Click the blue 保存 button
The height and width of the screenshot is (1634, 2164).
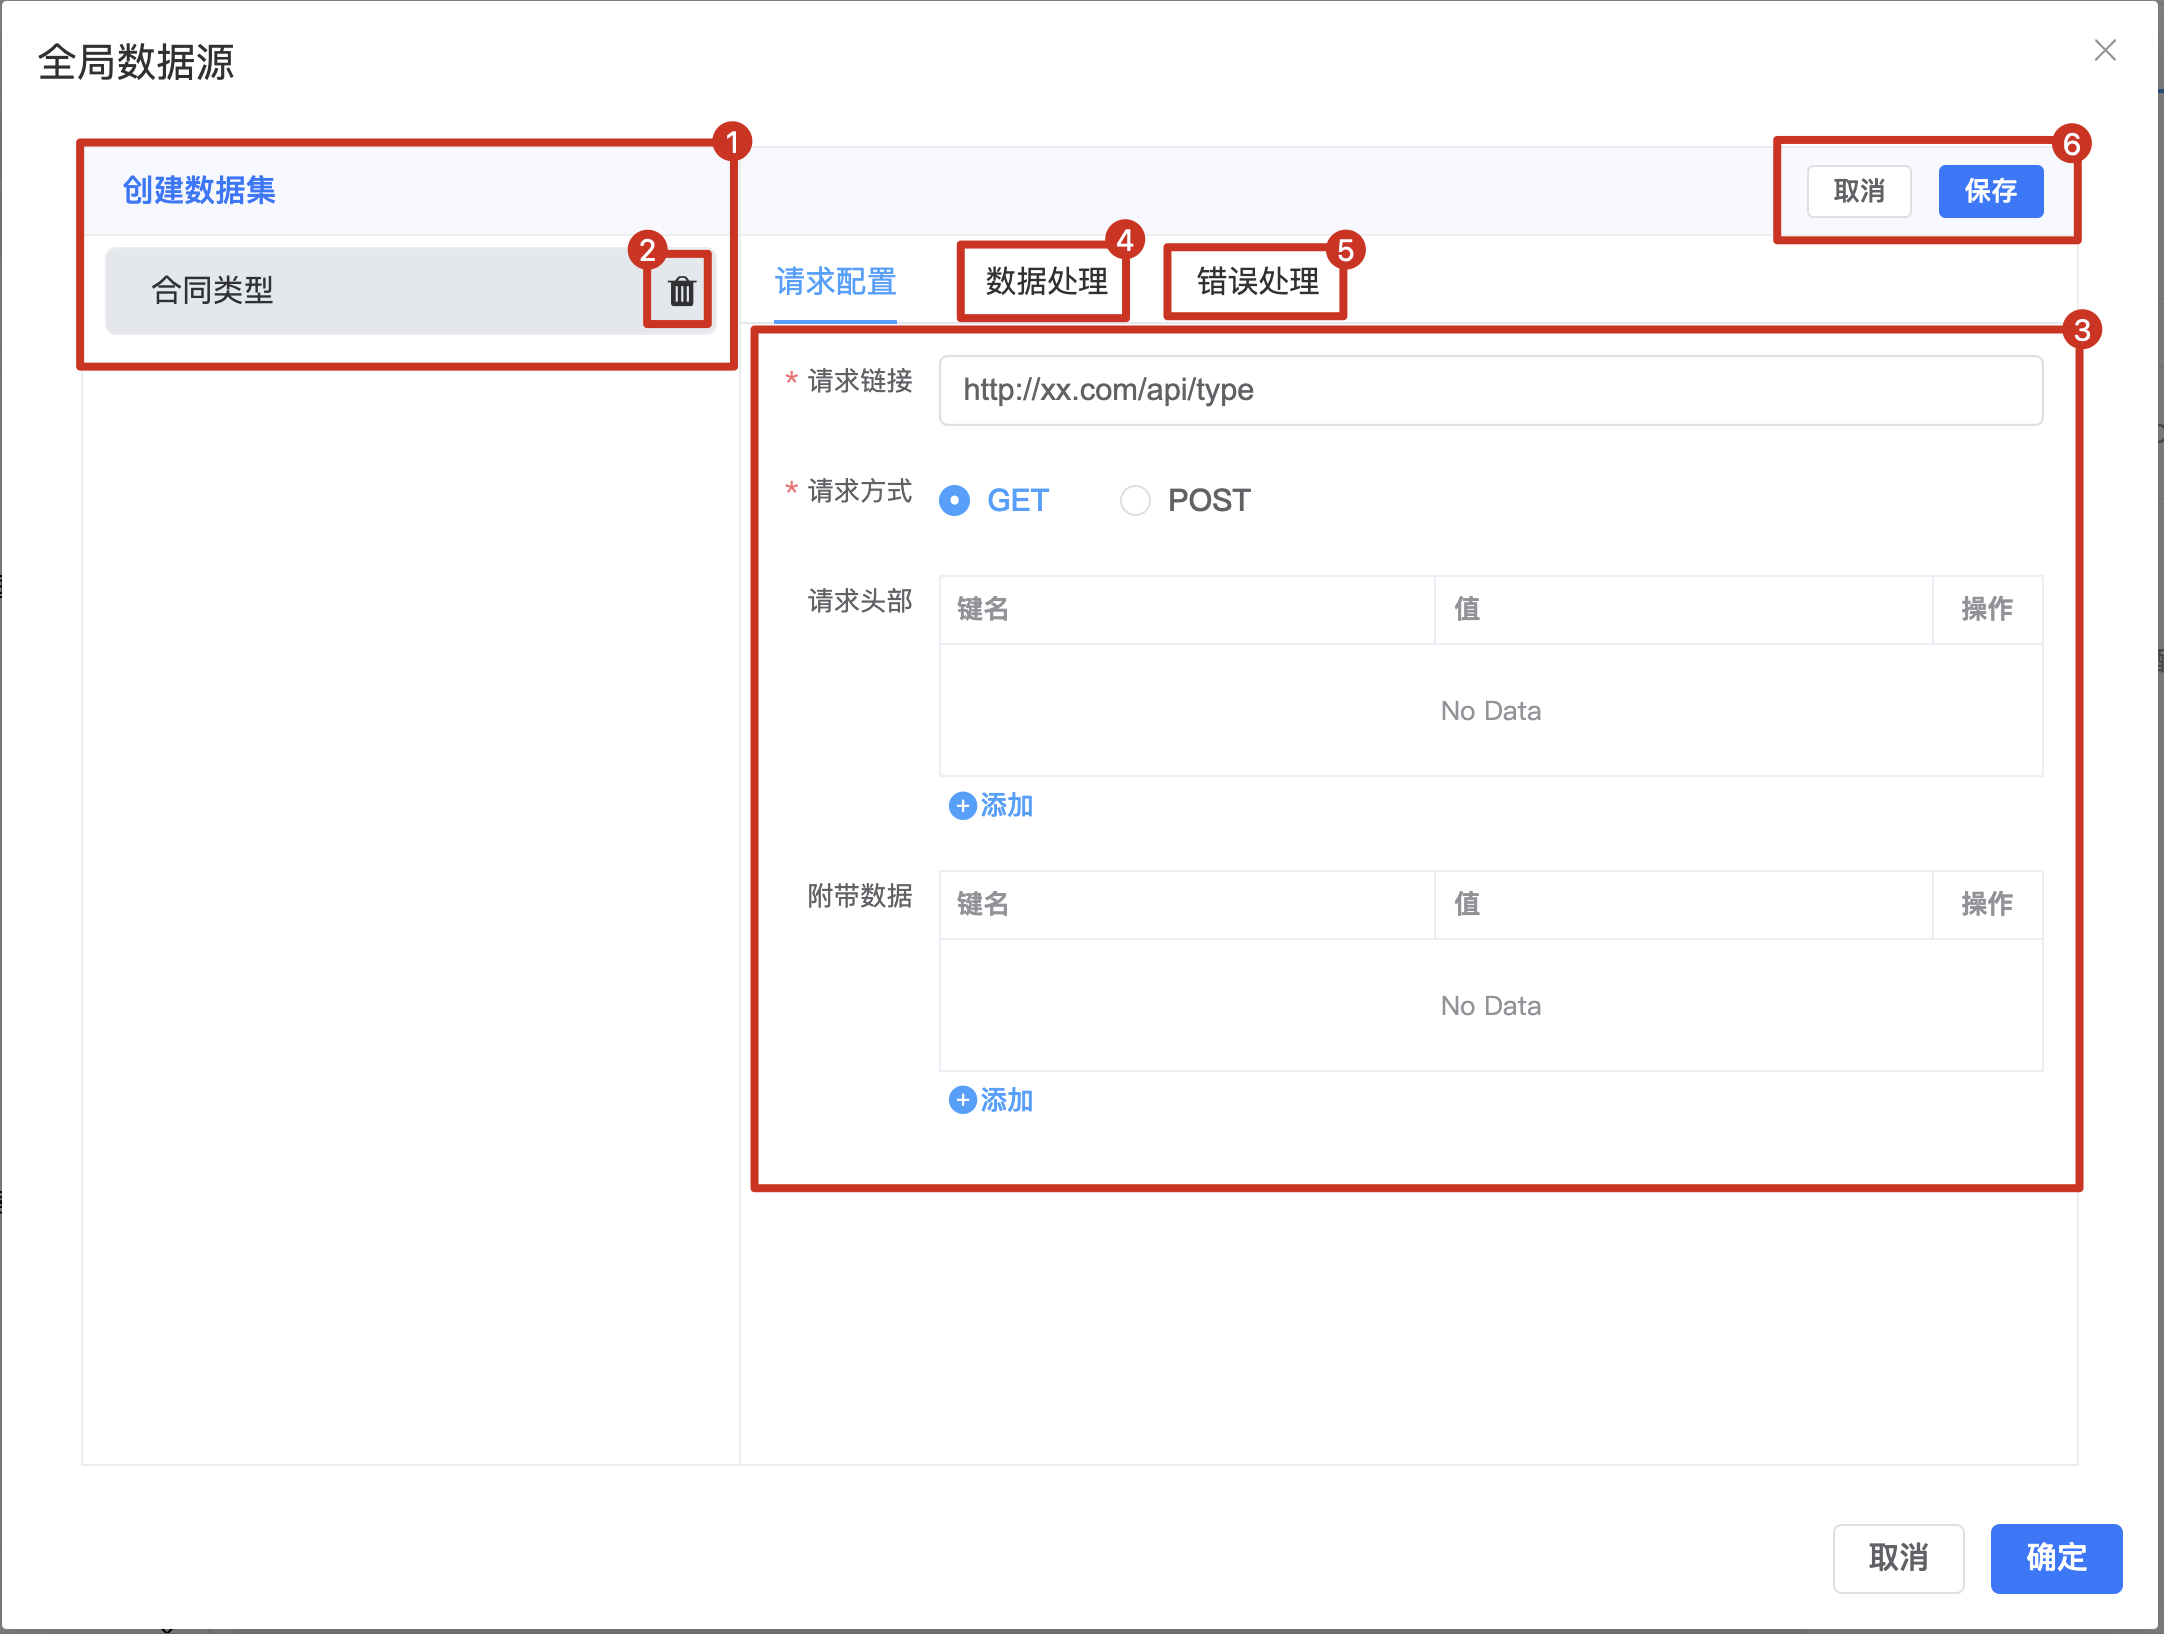pyautogui.click(x=1990, y=191)
